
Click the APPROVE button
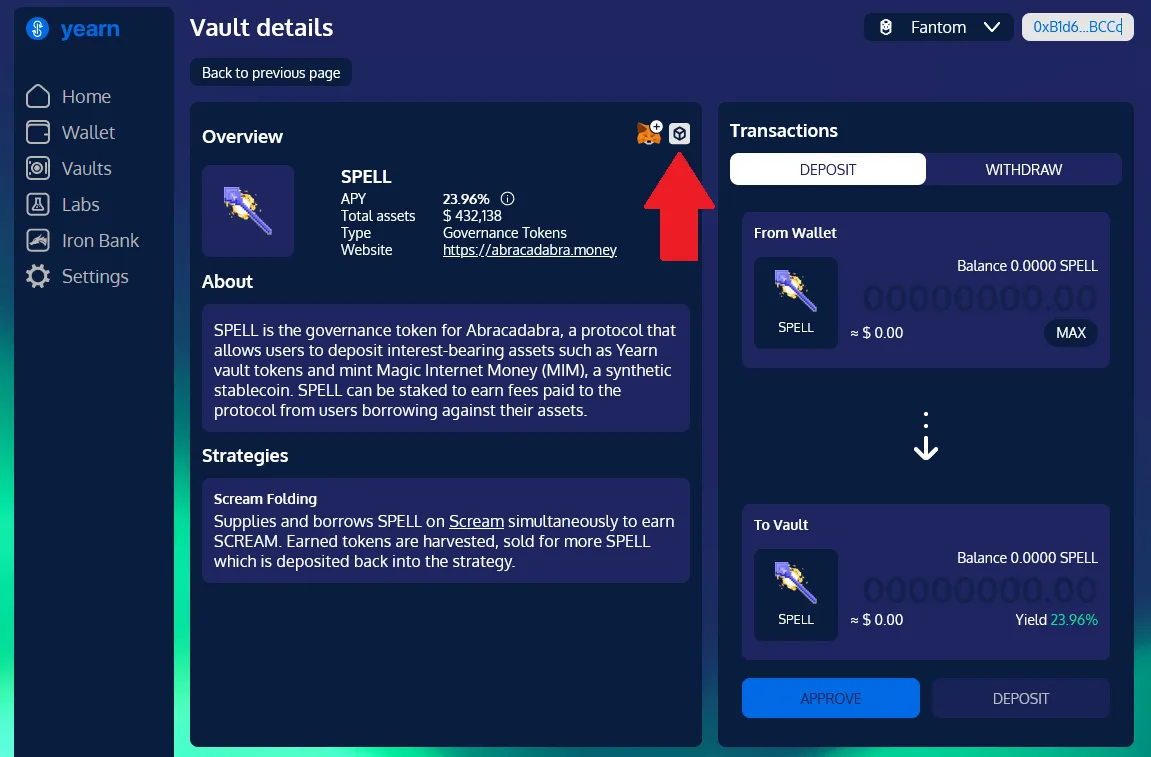tap(831, 698)
